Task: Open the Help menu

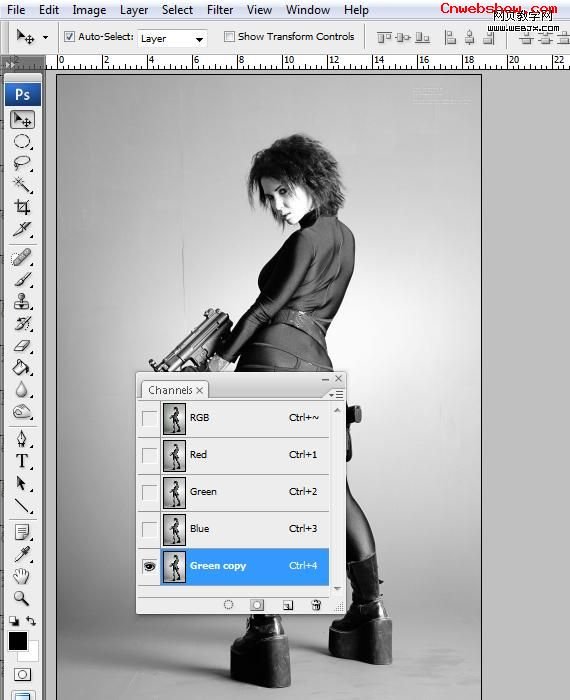Action: coord(356,9)
